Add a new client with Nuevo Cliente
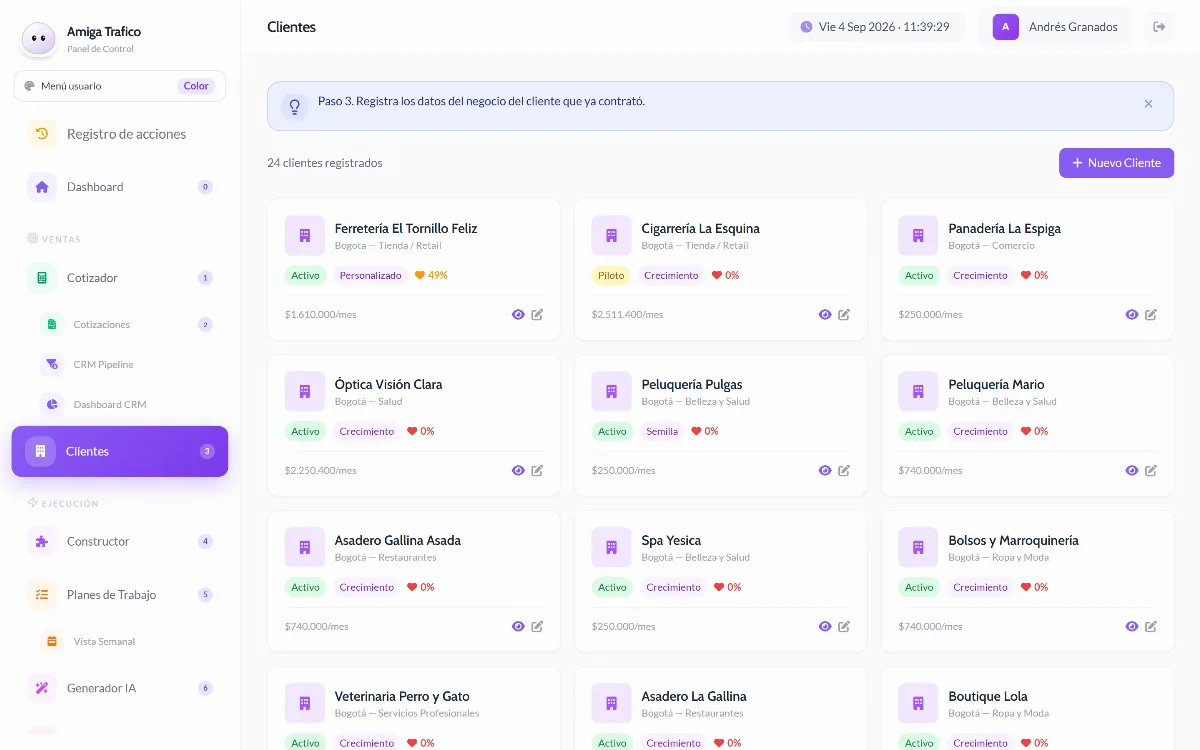The height and width of the screenshot is (750, 1200). point(1116,163)
